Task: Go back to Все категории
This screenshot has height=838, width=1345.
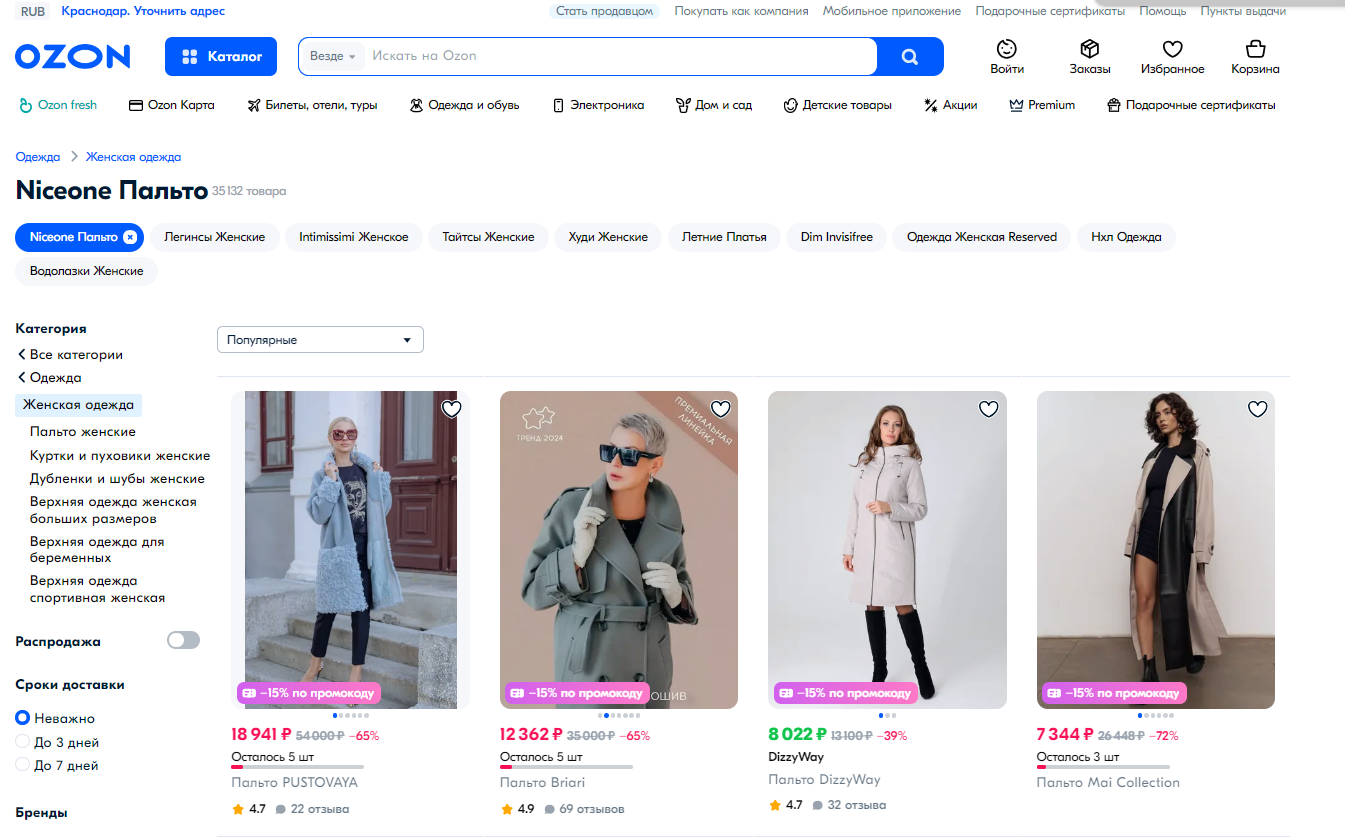Action: [x=70, y=355]
